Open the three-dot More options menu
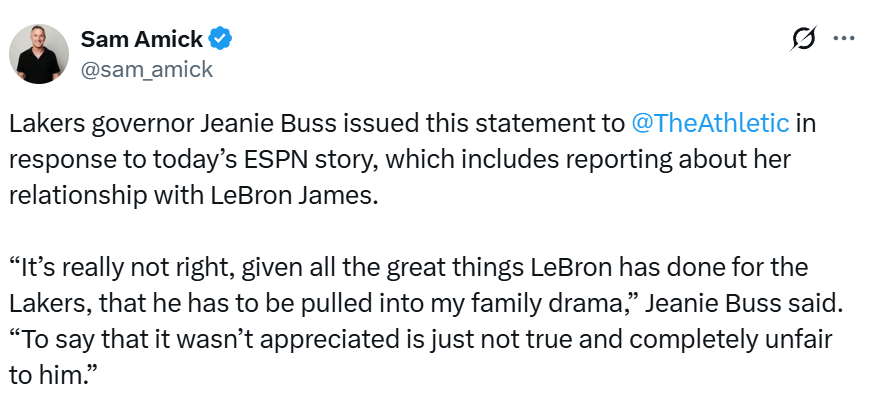 tap(843, 39)
